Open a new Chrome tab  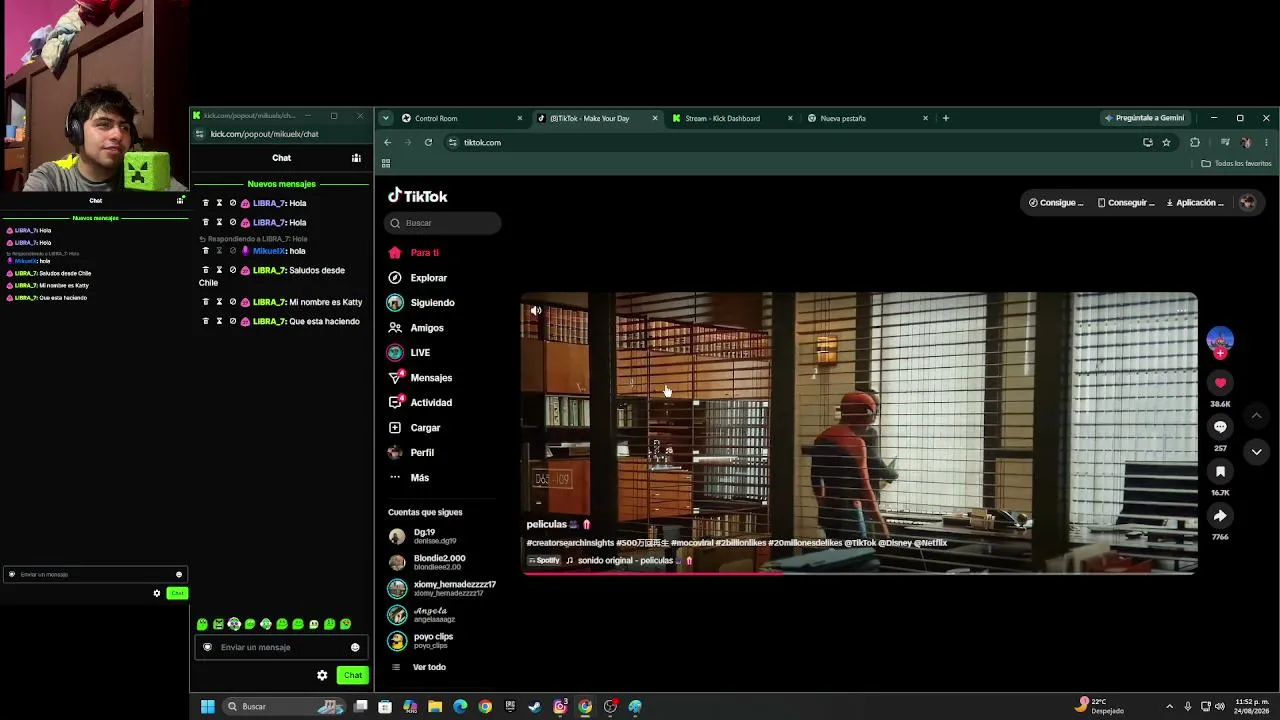pos(946,118)
